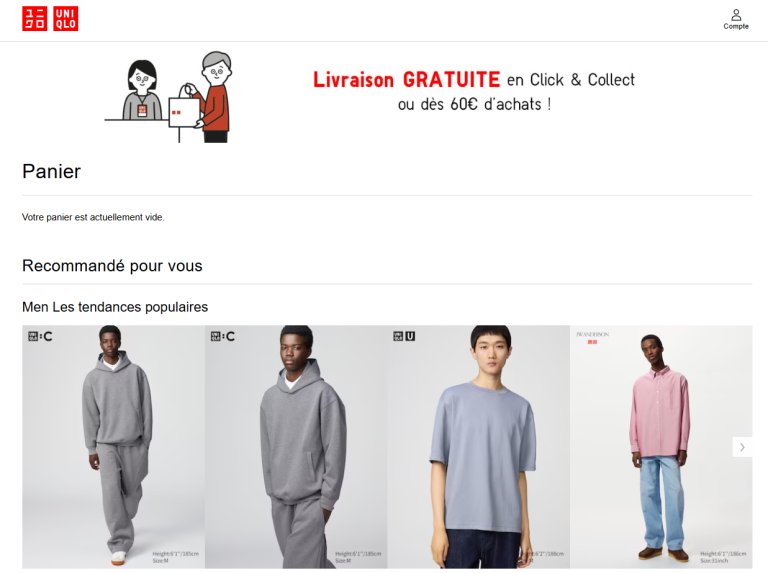This screenshot has height=573, width=768.
Task: Click the Uniqlo:C badge on second hoodie photo
Action: (x=223, y=336)
